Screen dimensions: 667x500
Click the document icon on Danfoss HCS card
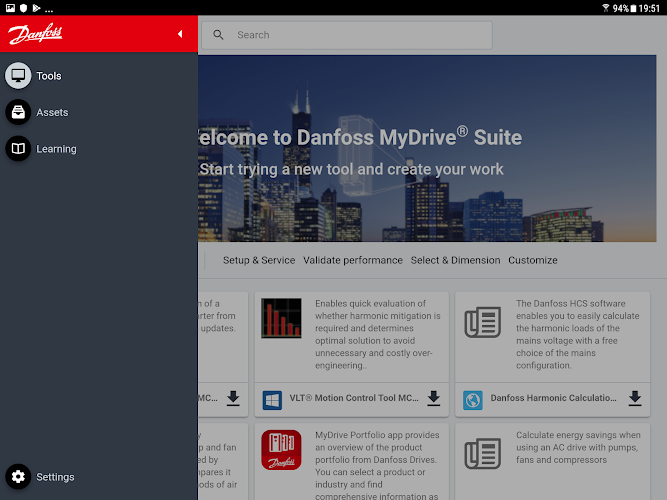tap(482, 322)
